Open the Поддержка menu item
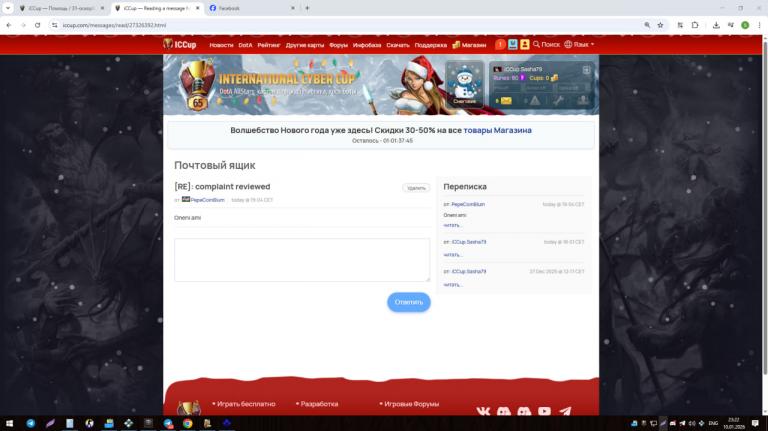768x431 pixels. coord(431,45)
